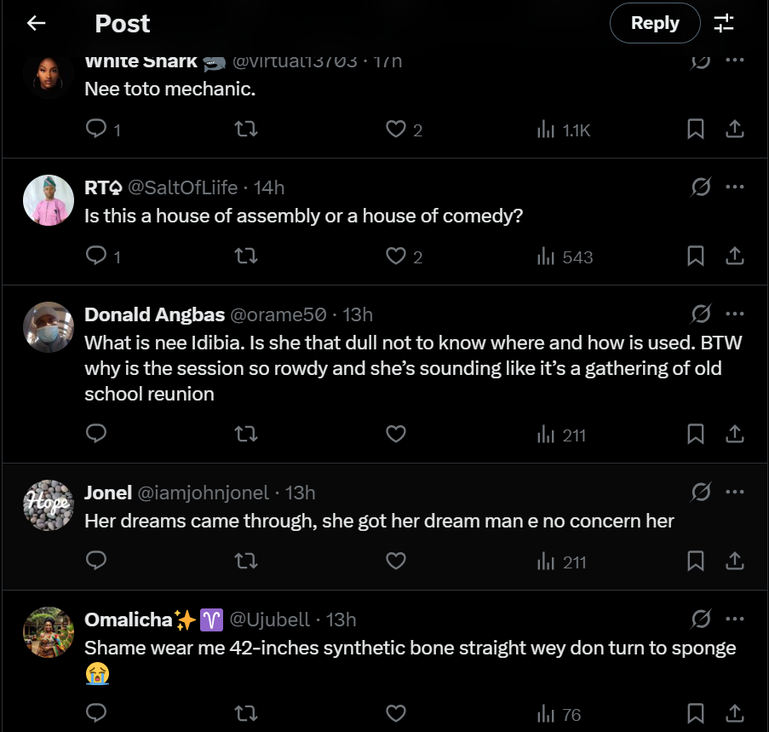
Task: Open Grok explain on Donald Angbas's post
Action: 701,314
